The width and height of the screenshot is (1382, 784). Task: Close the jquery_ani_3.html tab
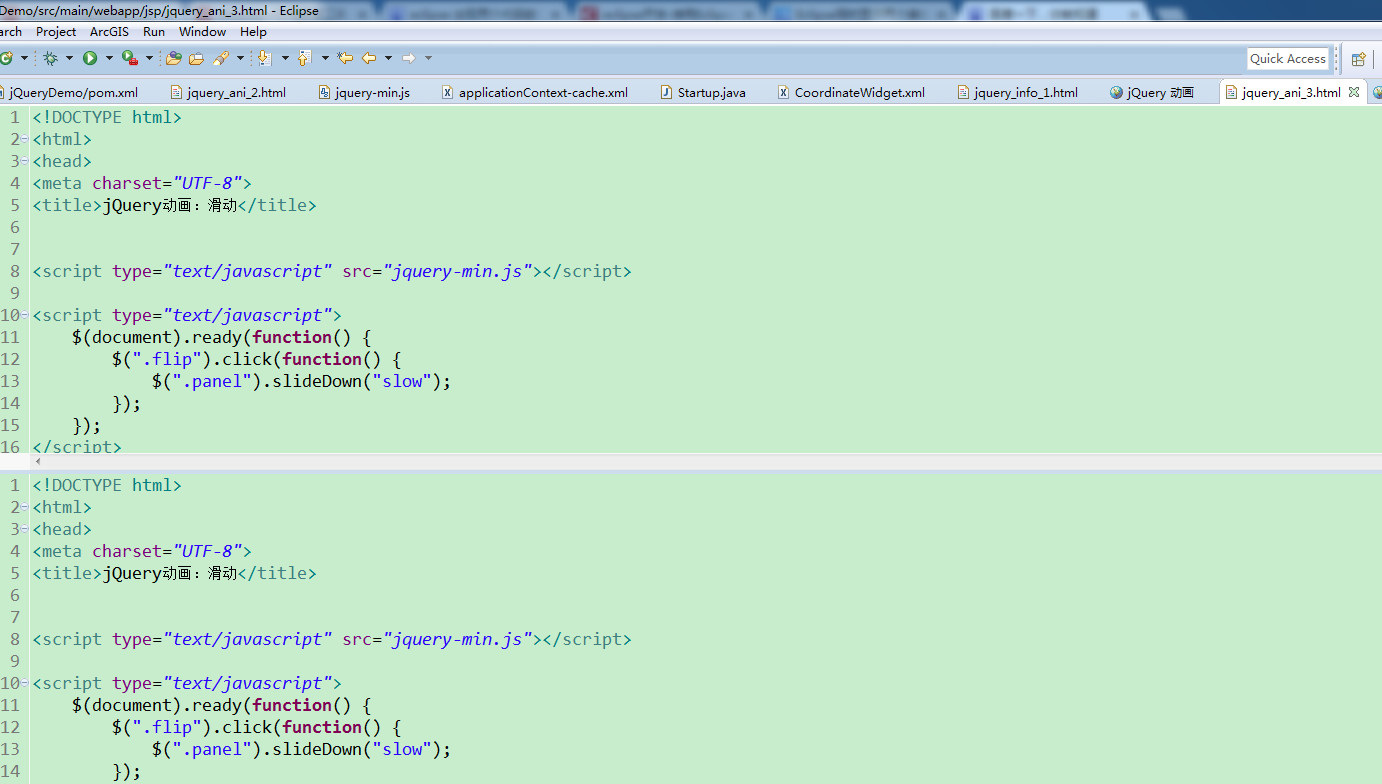(1354, 92)
